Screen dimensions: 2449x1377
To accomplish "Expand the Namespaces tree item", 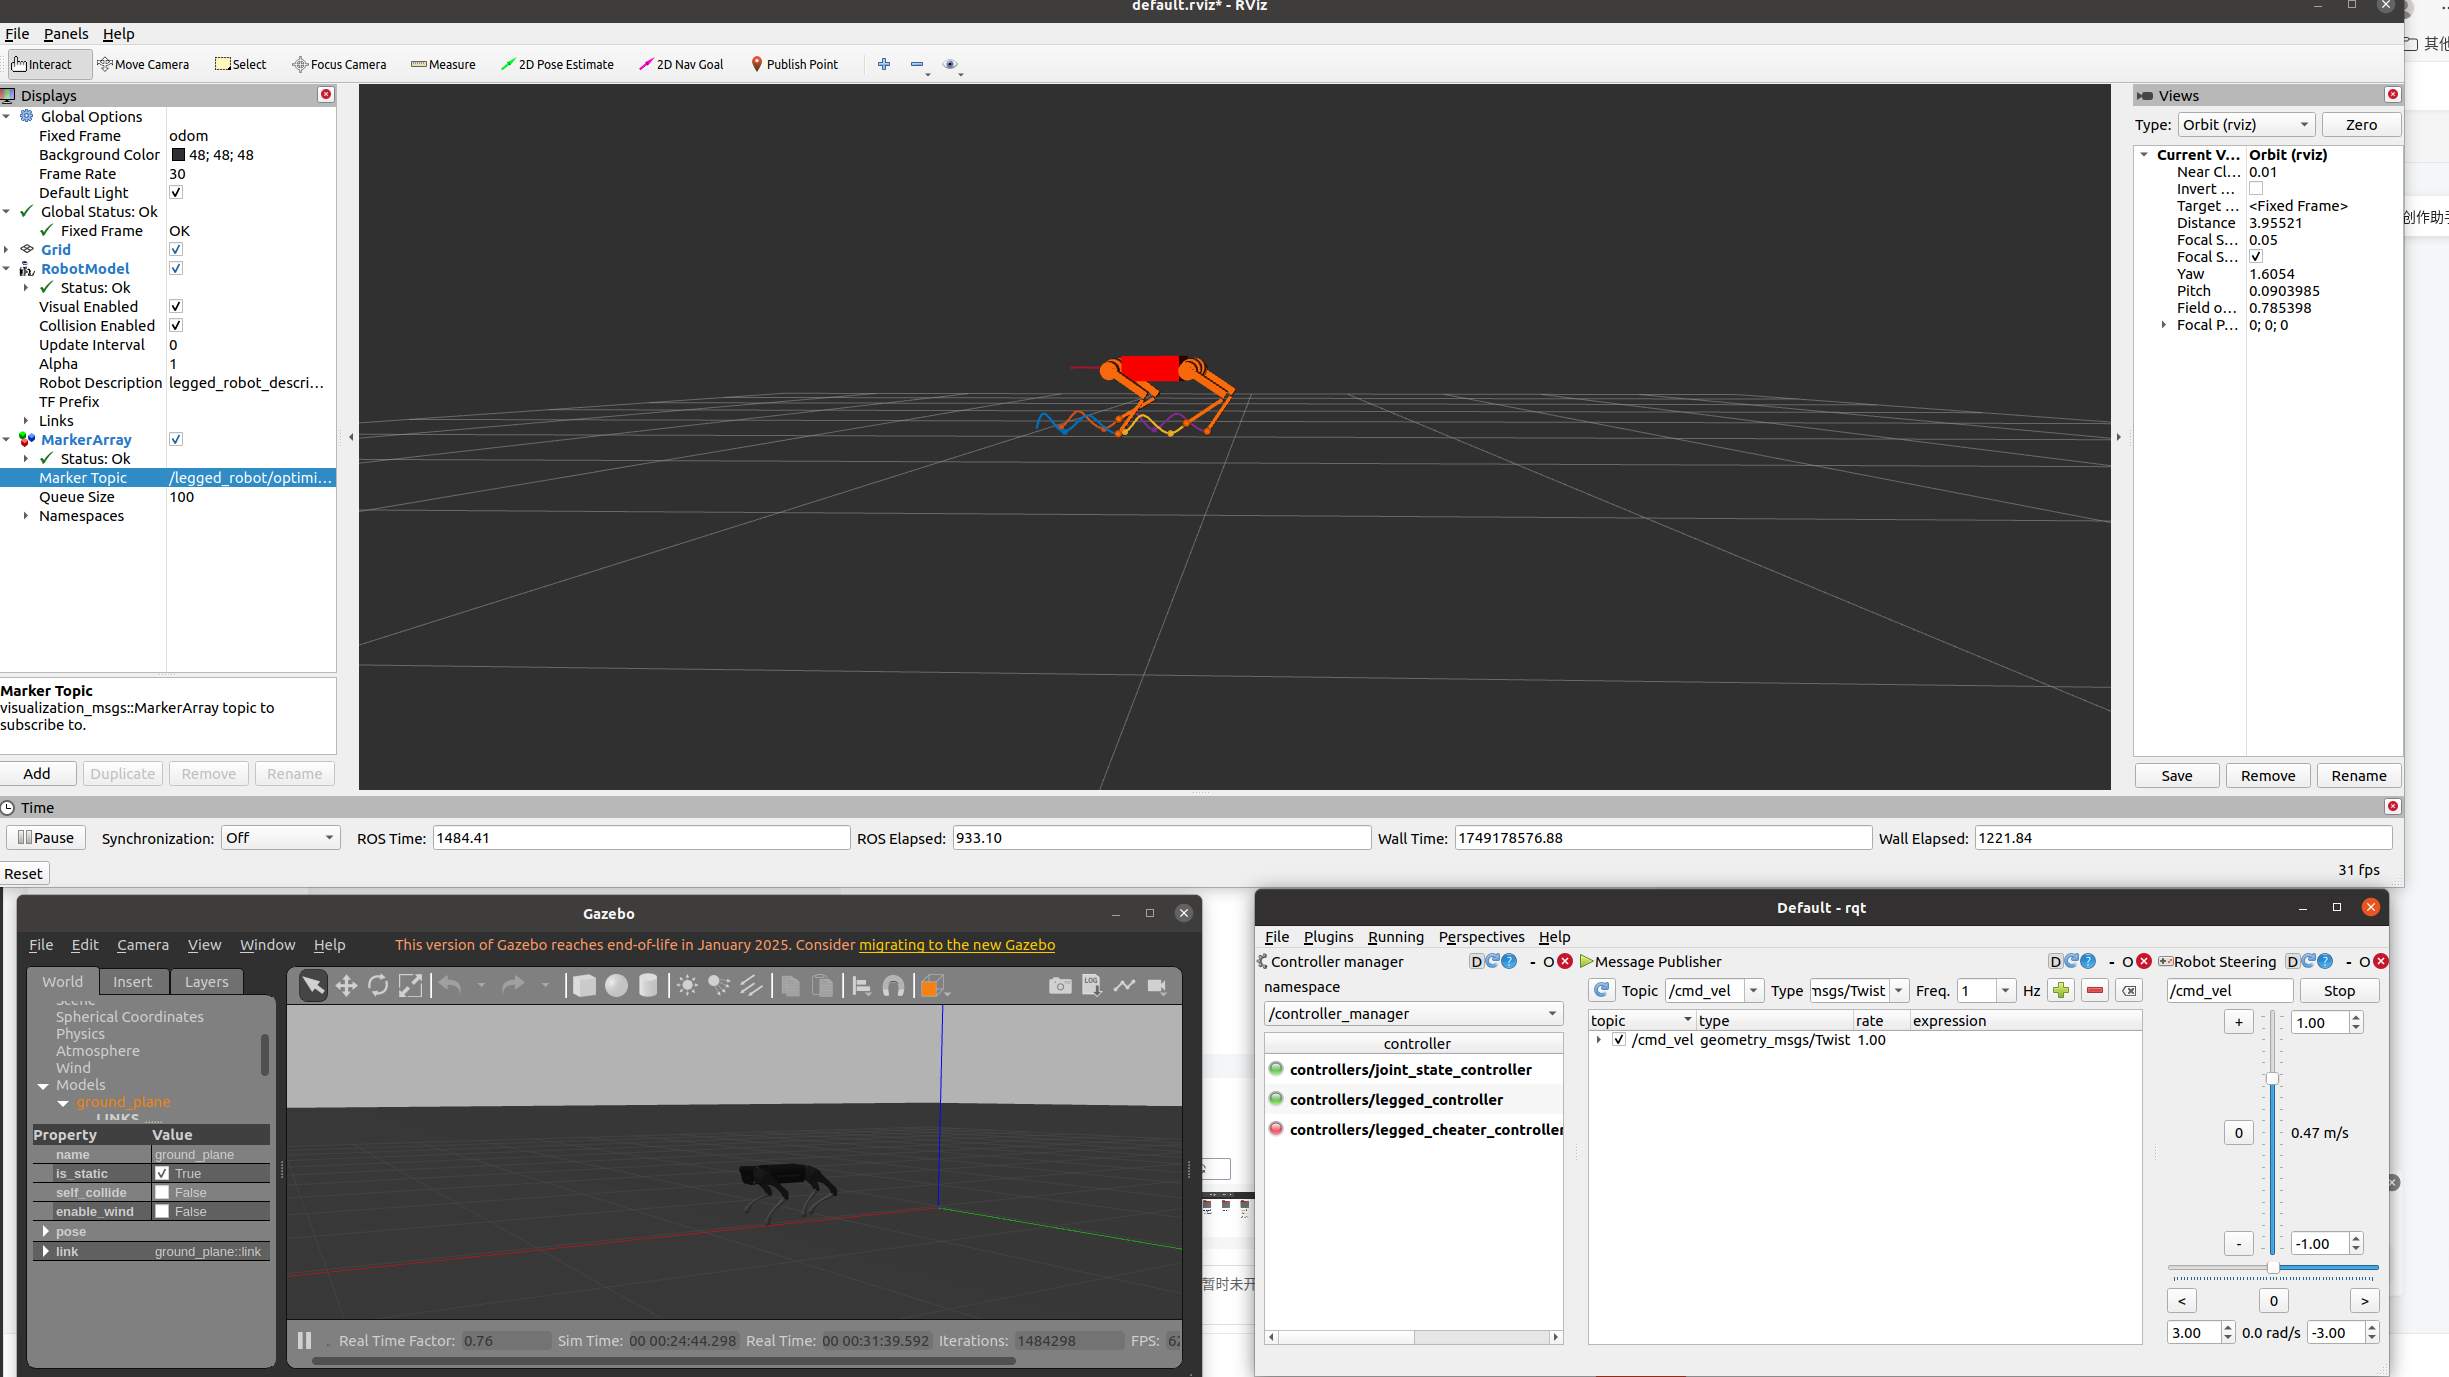I will point(26,516).
